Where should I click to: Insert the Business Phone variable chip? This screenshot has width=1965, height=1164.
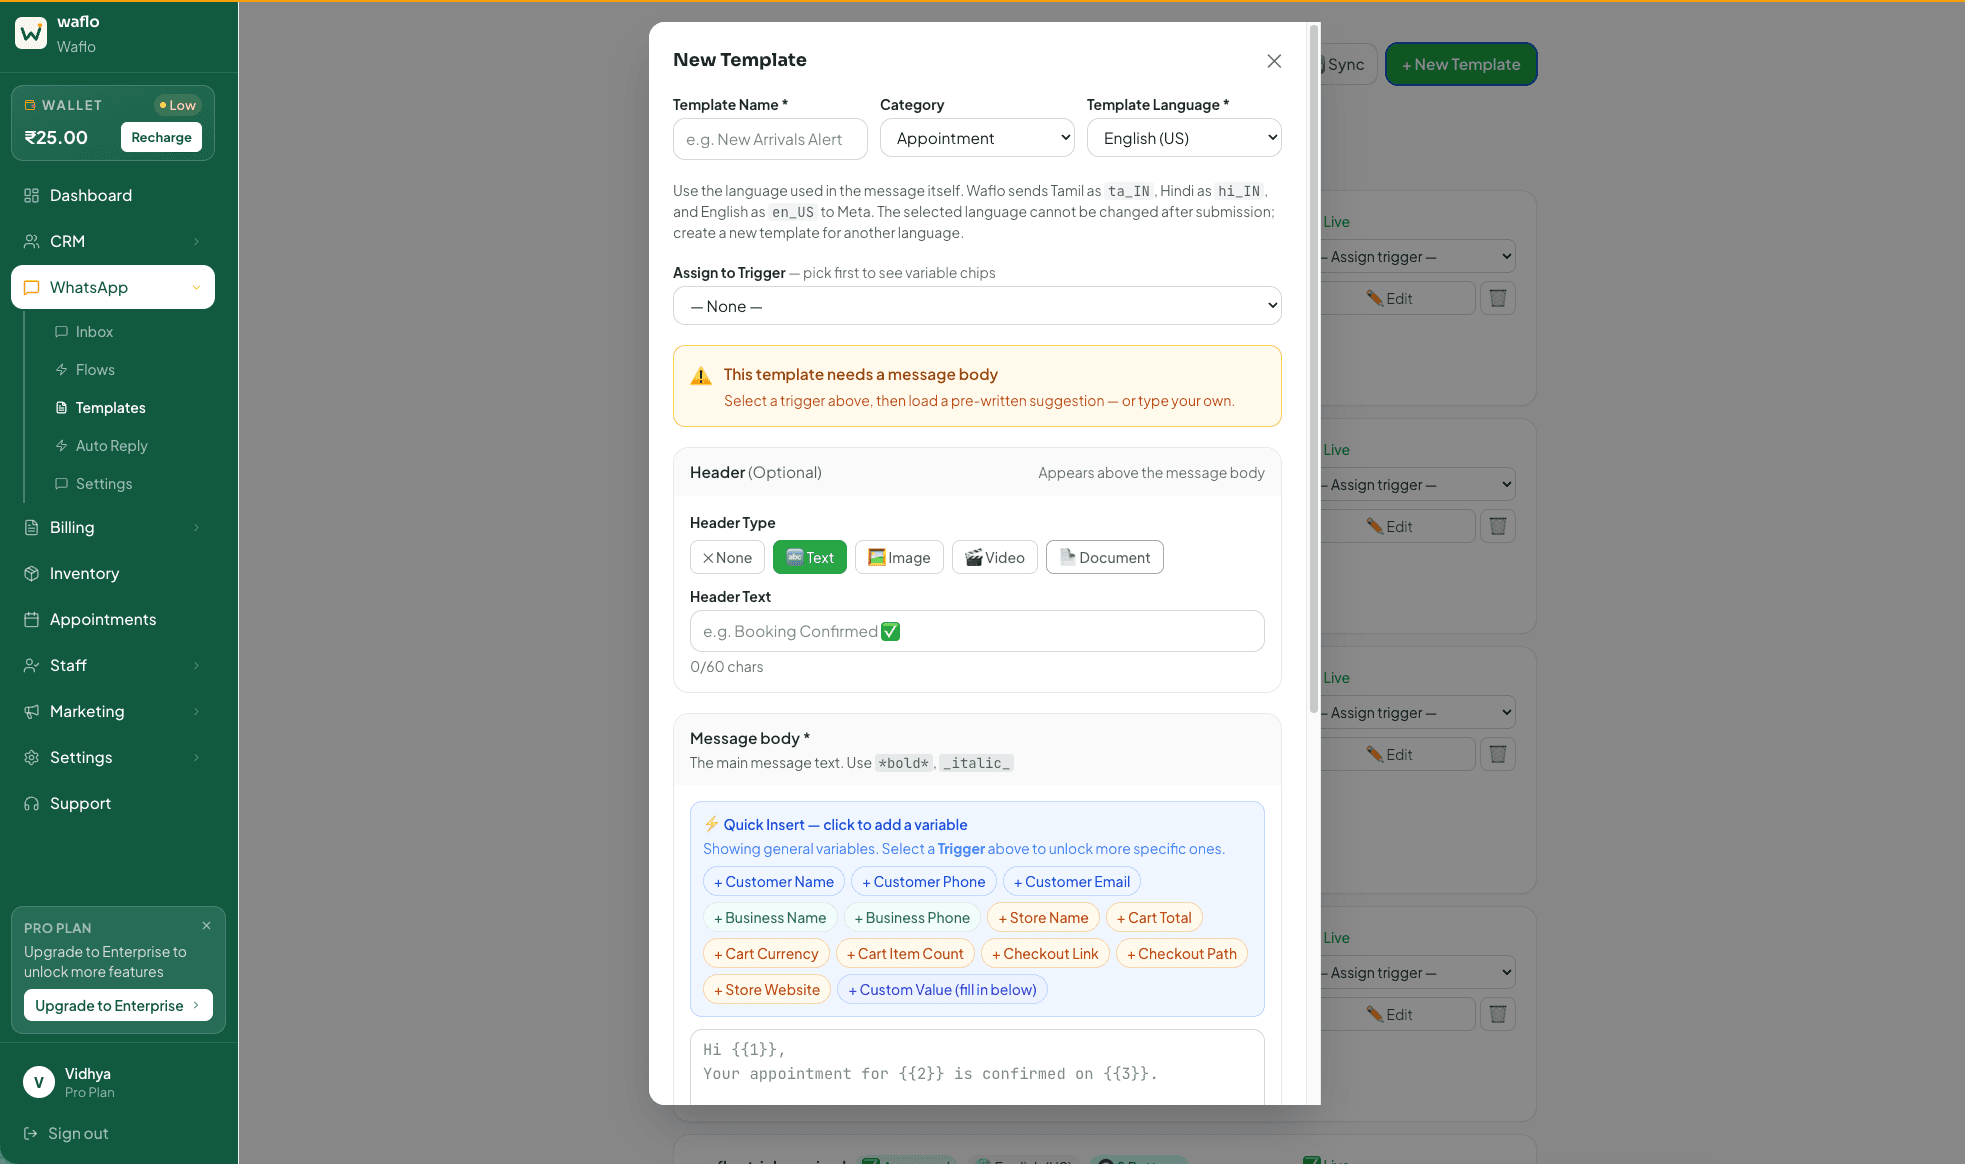pyautogui.click(x=912, y=917)
